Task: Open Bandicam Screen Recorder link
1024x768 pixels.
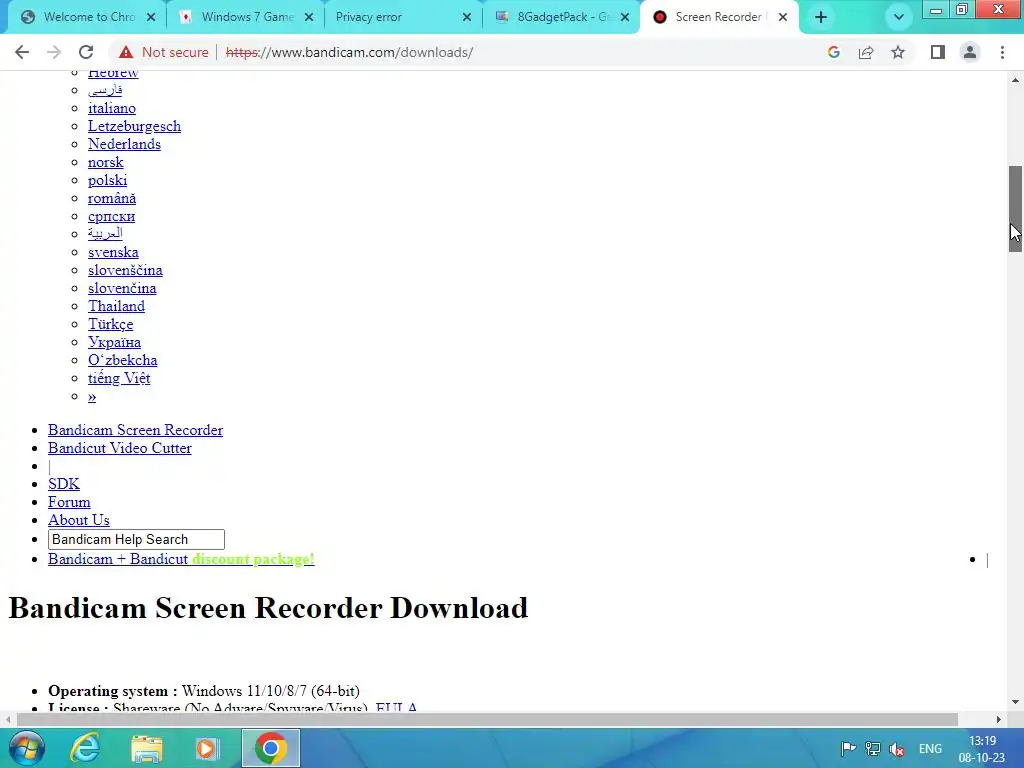Action: pyautogui.click(x=135, y=430)
